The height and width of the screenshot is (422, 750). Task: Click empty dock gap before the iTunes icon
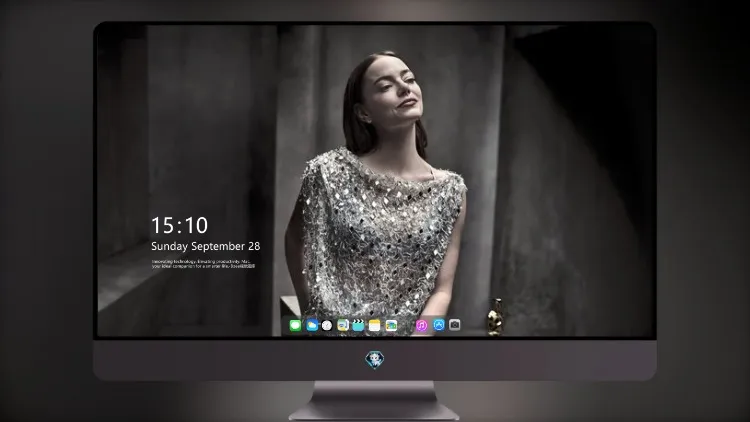(407, 325)
